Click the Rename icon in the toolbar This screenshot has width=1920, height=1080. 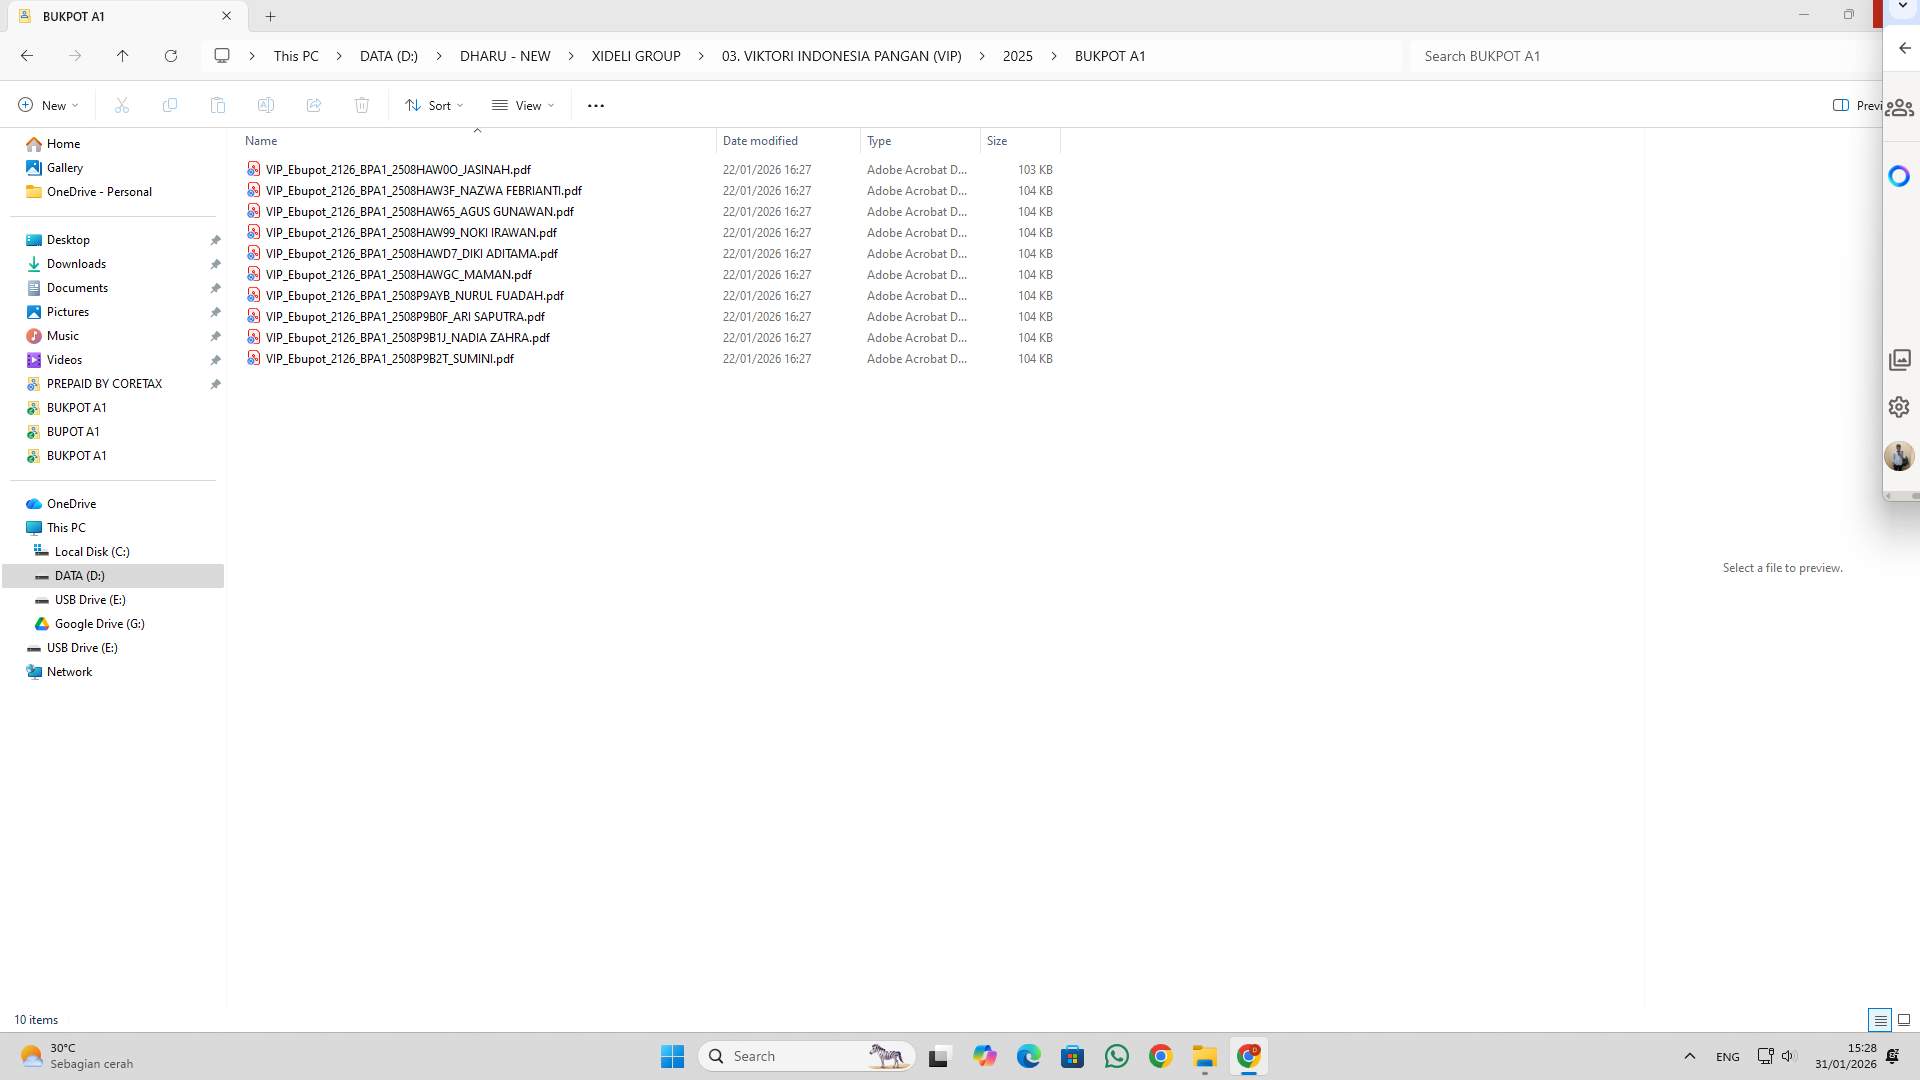click(x=266, y=105)
